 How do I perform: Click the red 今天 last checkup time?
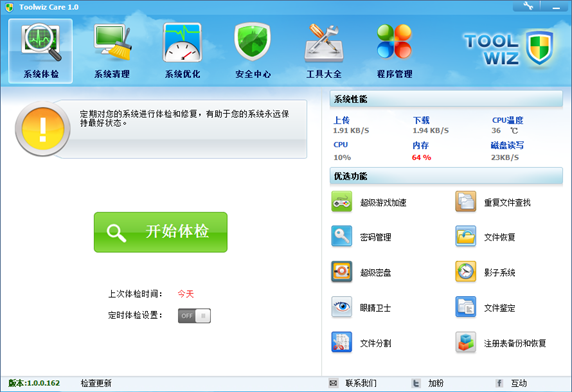[x=186, y=294]
